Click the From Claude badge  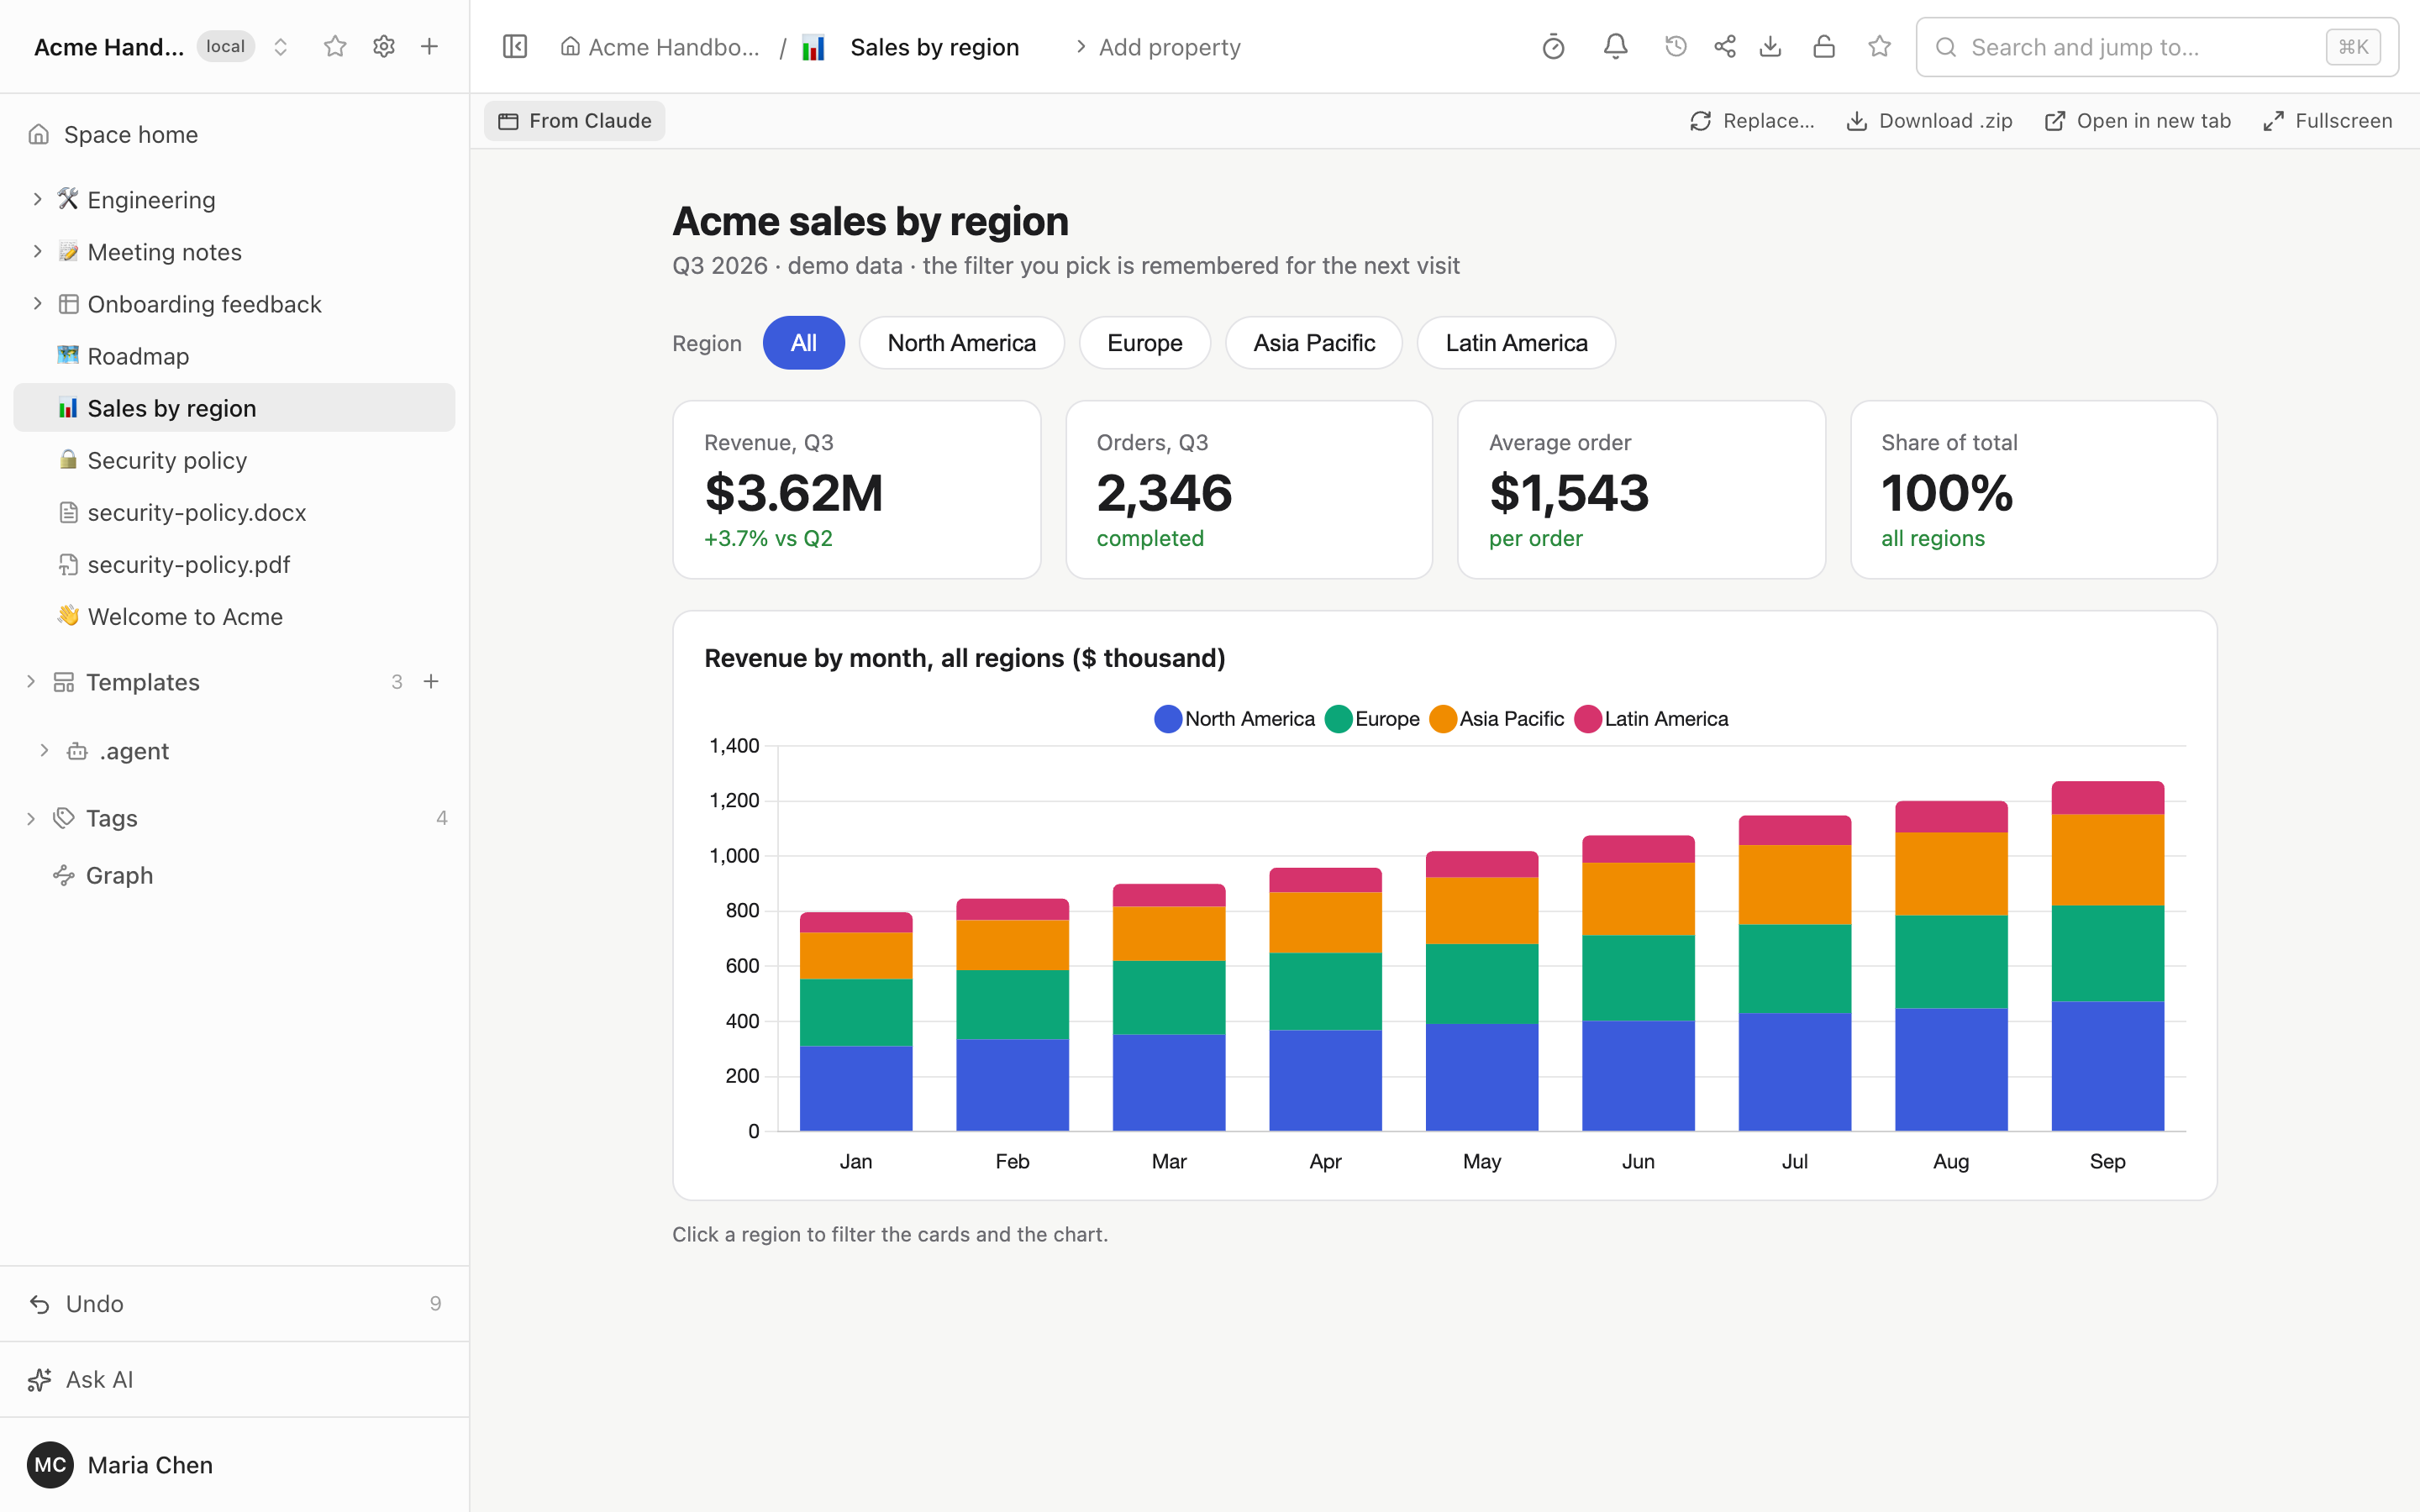click(x=575, y=121)
